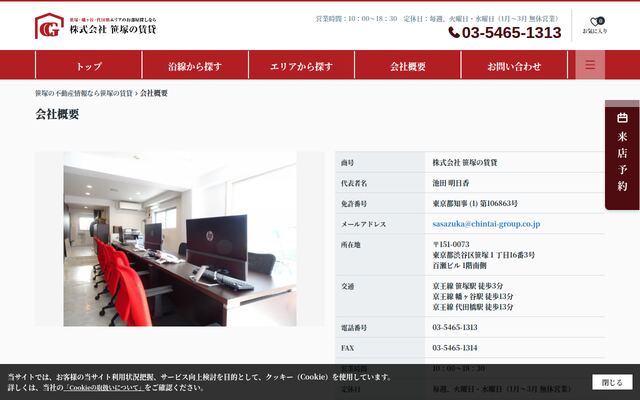Click address line 東京都渋谷区笹塚1丁目16番3号
Viewport: 640px width, 400px height.
click(484, 255)
